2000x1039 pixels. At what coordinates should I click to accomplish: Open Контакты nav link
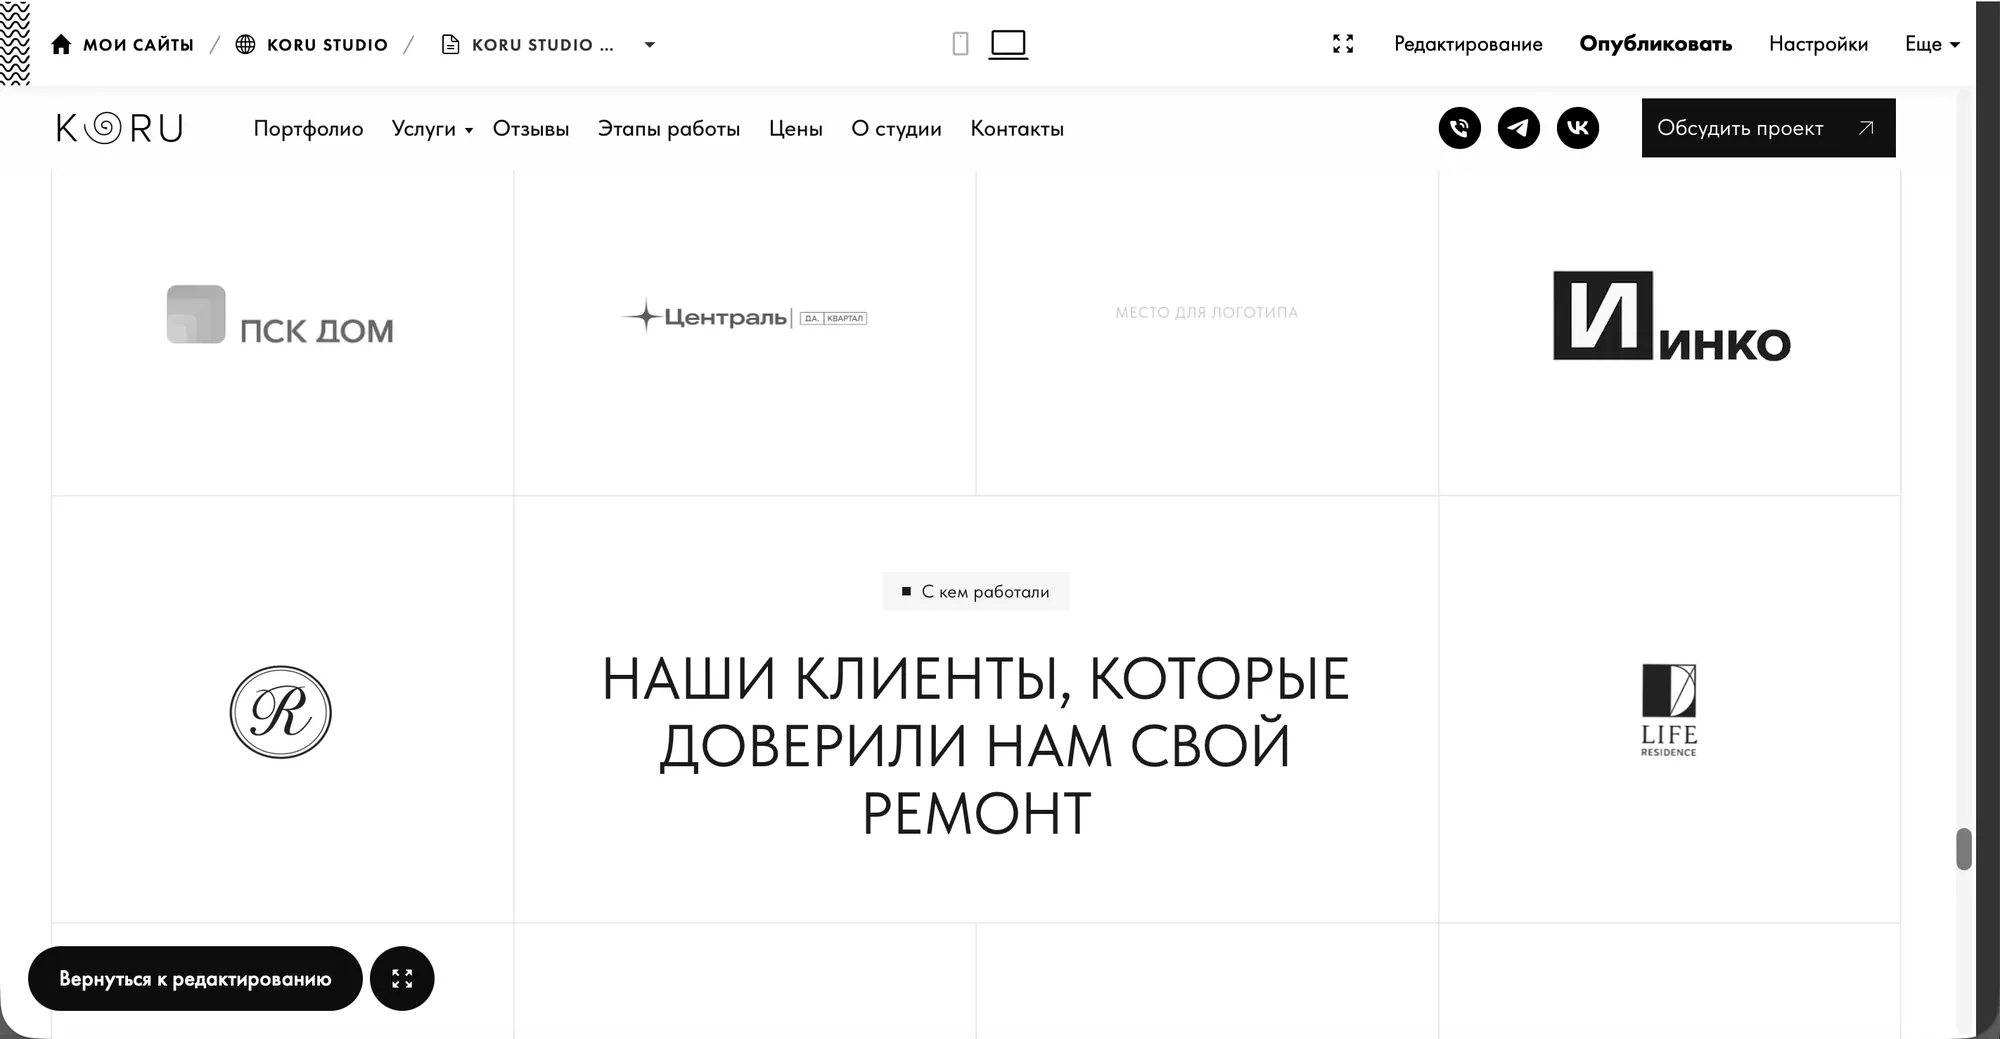point(1017,129)
